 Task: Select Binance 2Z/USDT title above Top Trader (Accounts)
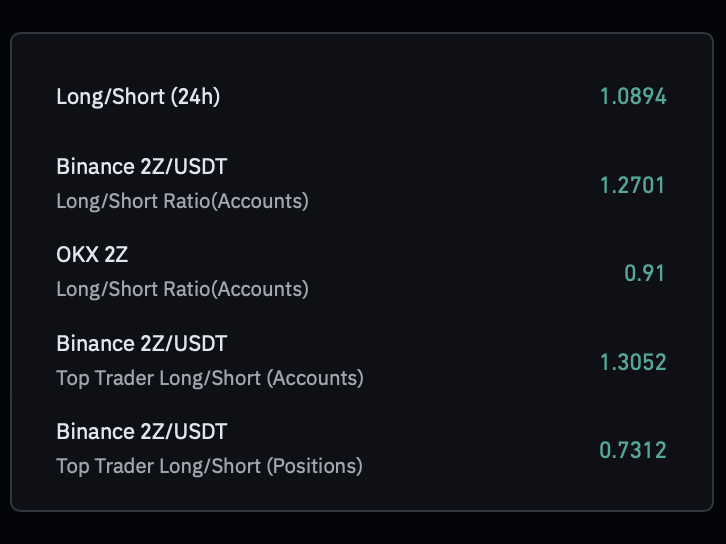point(141,344)
